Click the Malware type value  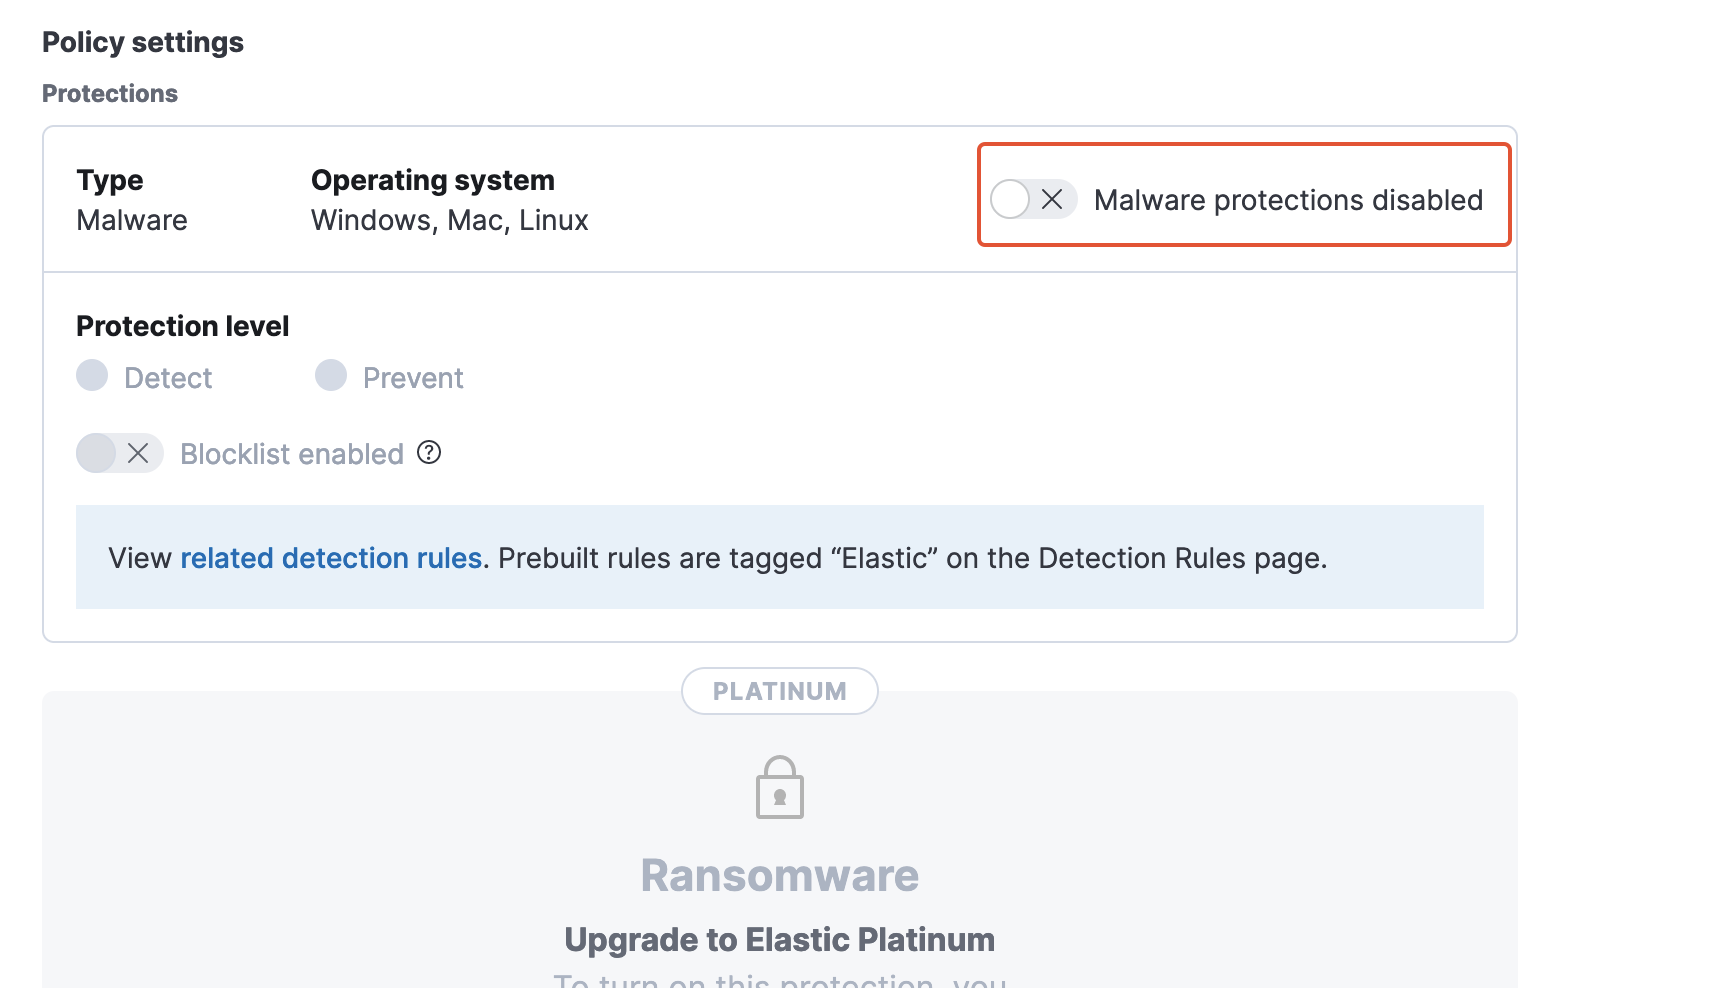coord(132,220)
